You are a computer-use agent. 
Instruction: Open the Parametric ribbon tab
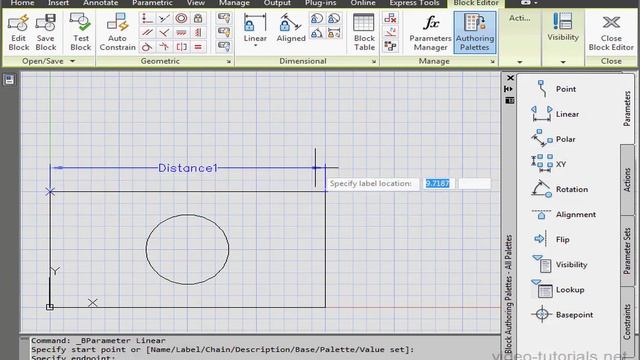(x=152, y=3)
